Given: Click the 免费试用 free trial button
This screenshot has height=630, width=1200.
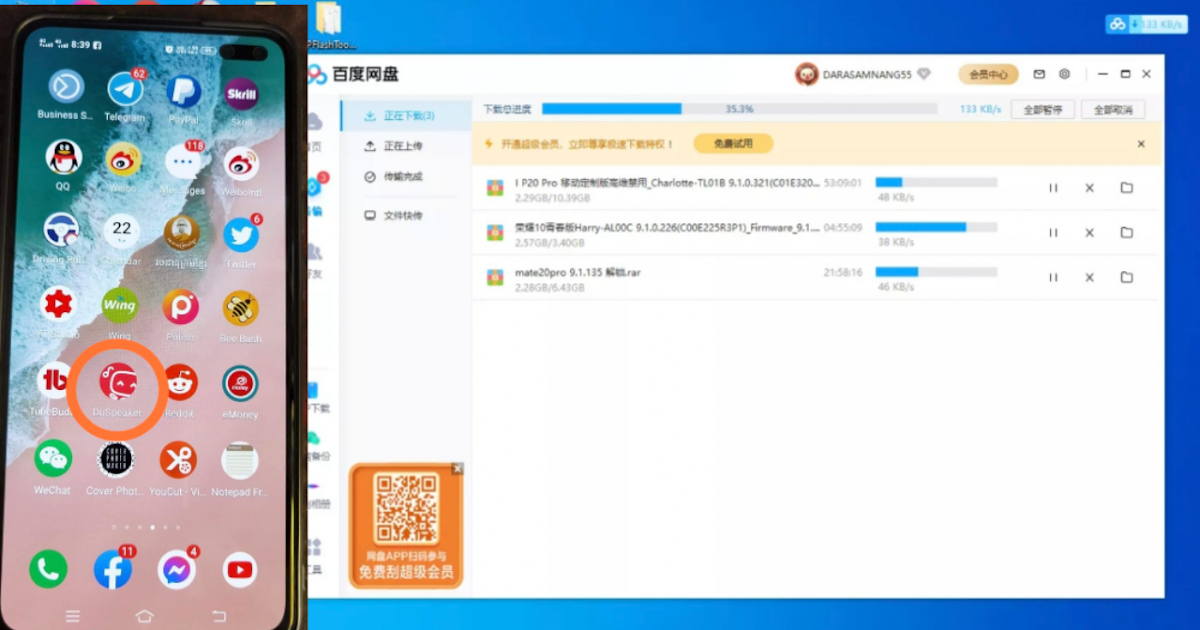Looking at the screenshot, I should pos(733,144).
